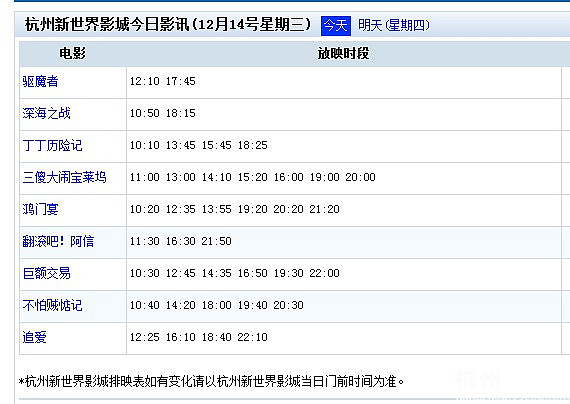Click the 19:40 showtime for 不怕贼惦记

253,305
